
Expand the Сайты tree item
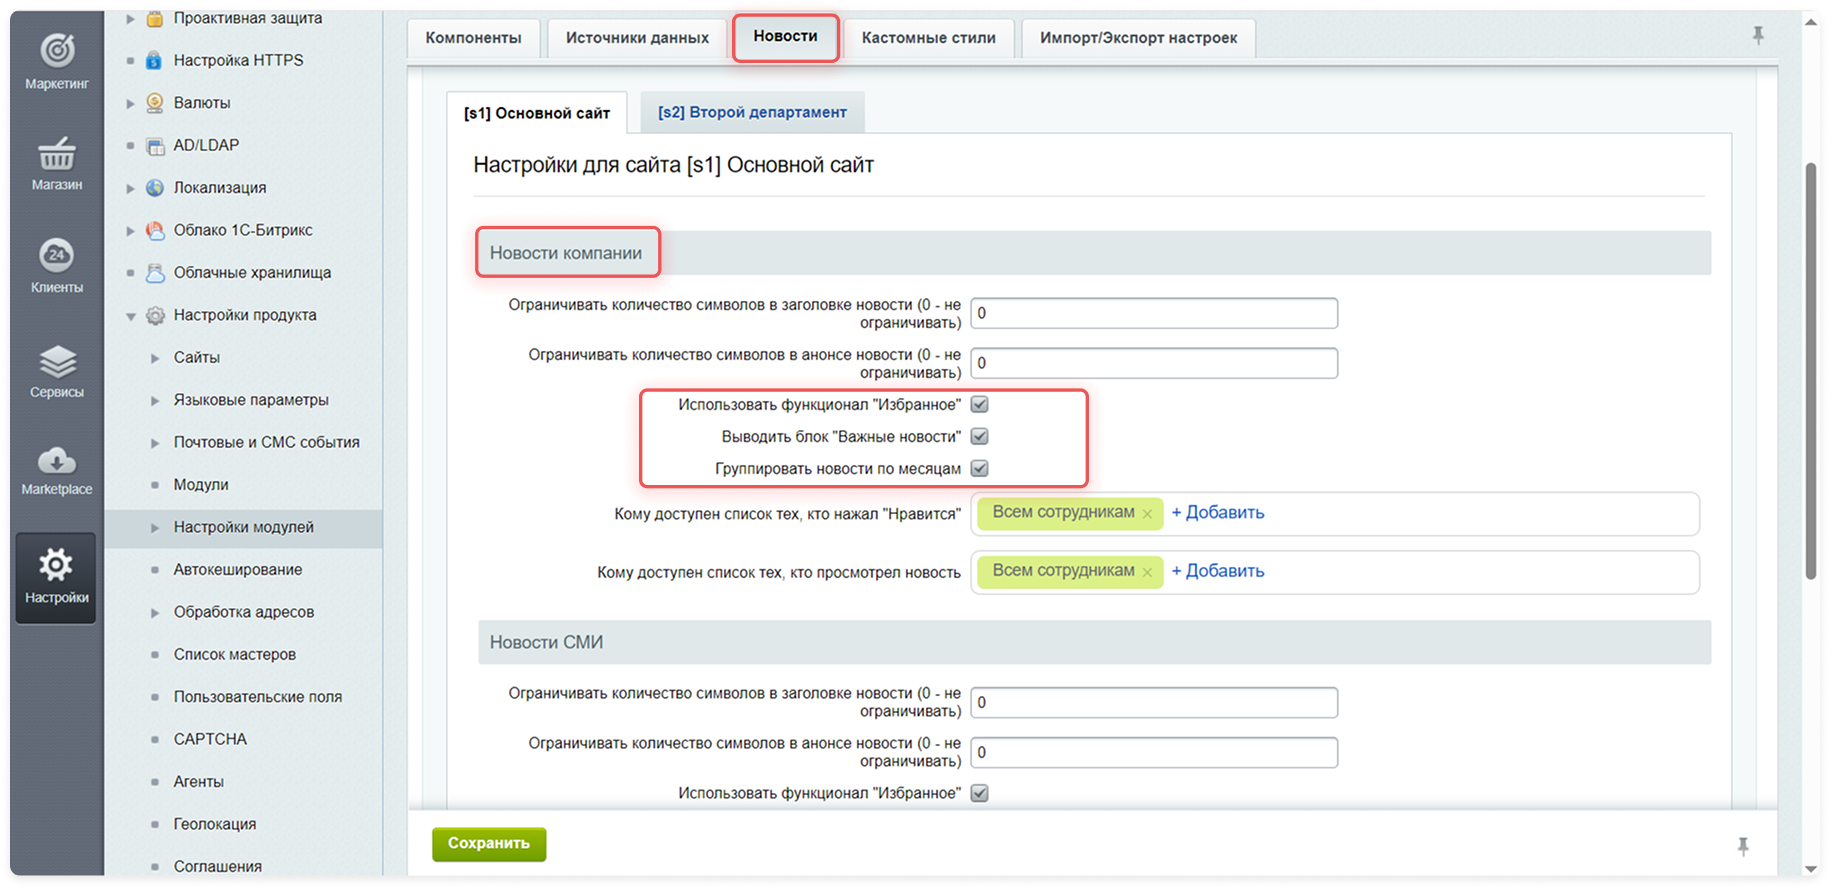[155, 358]
